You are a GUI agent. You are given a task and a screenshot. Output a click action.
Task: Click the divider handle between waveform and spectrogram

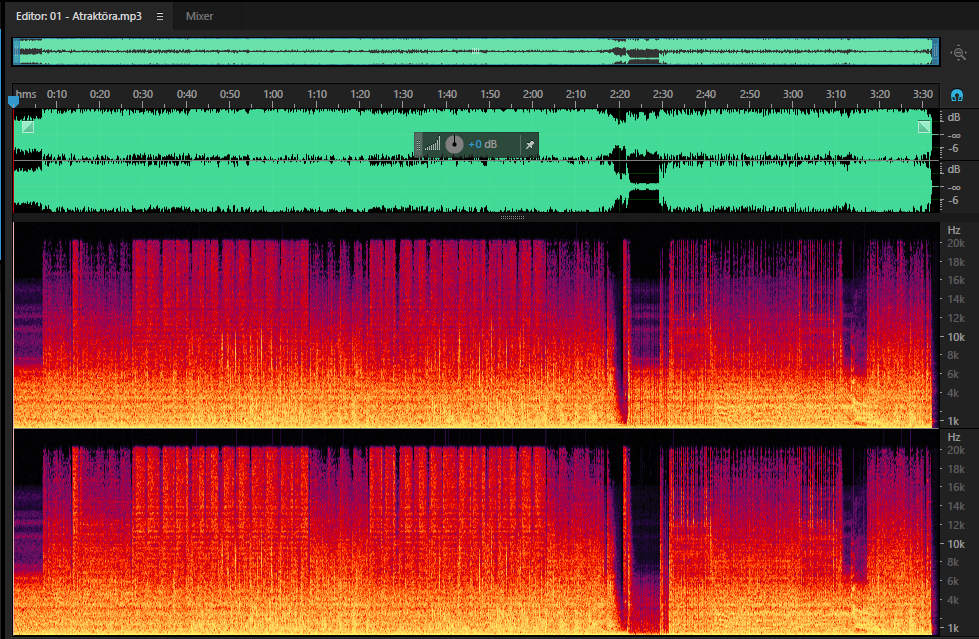(512, 217)
